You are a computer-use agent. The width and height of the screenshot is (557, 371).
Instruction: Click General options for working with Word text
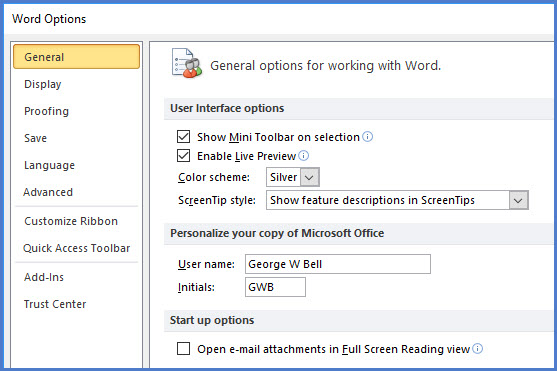tap(325, 66)
